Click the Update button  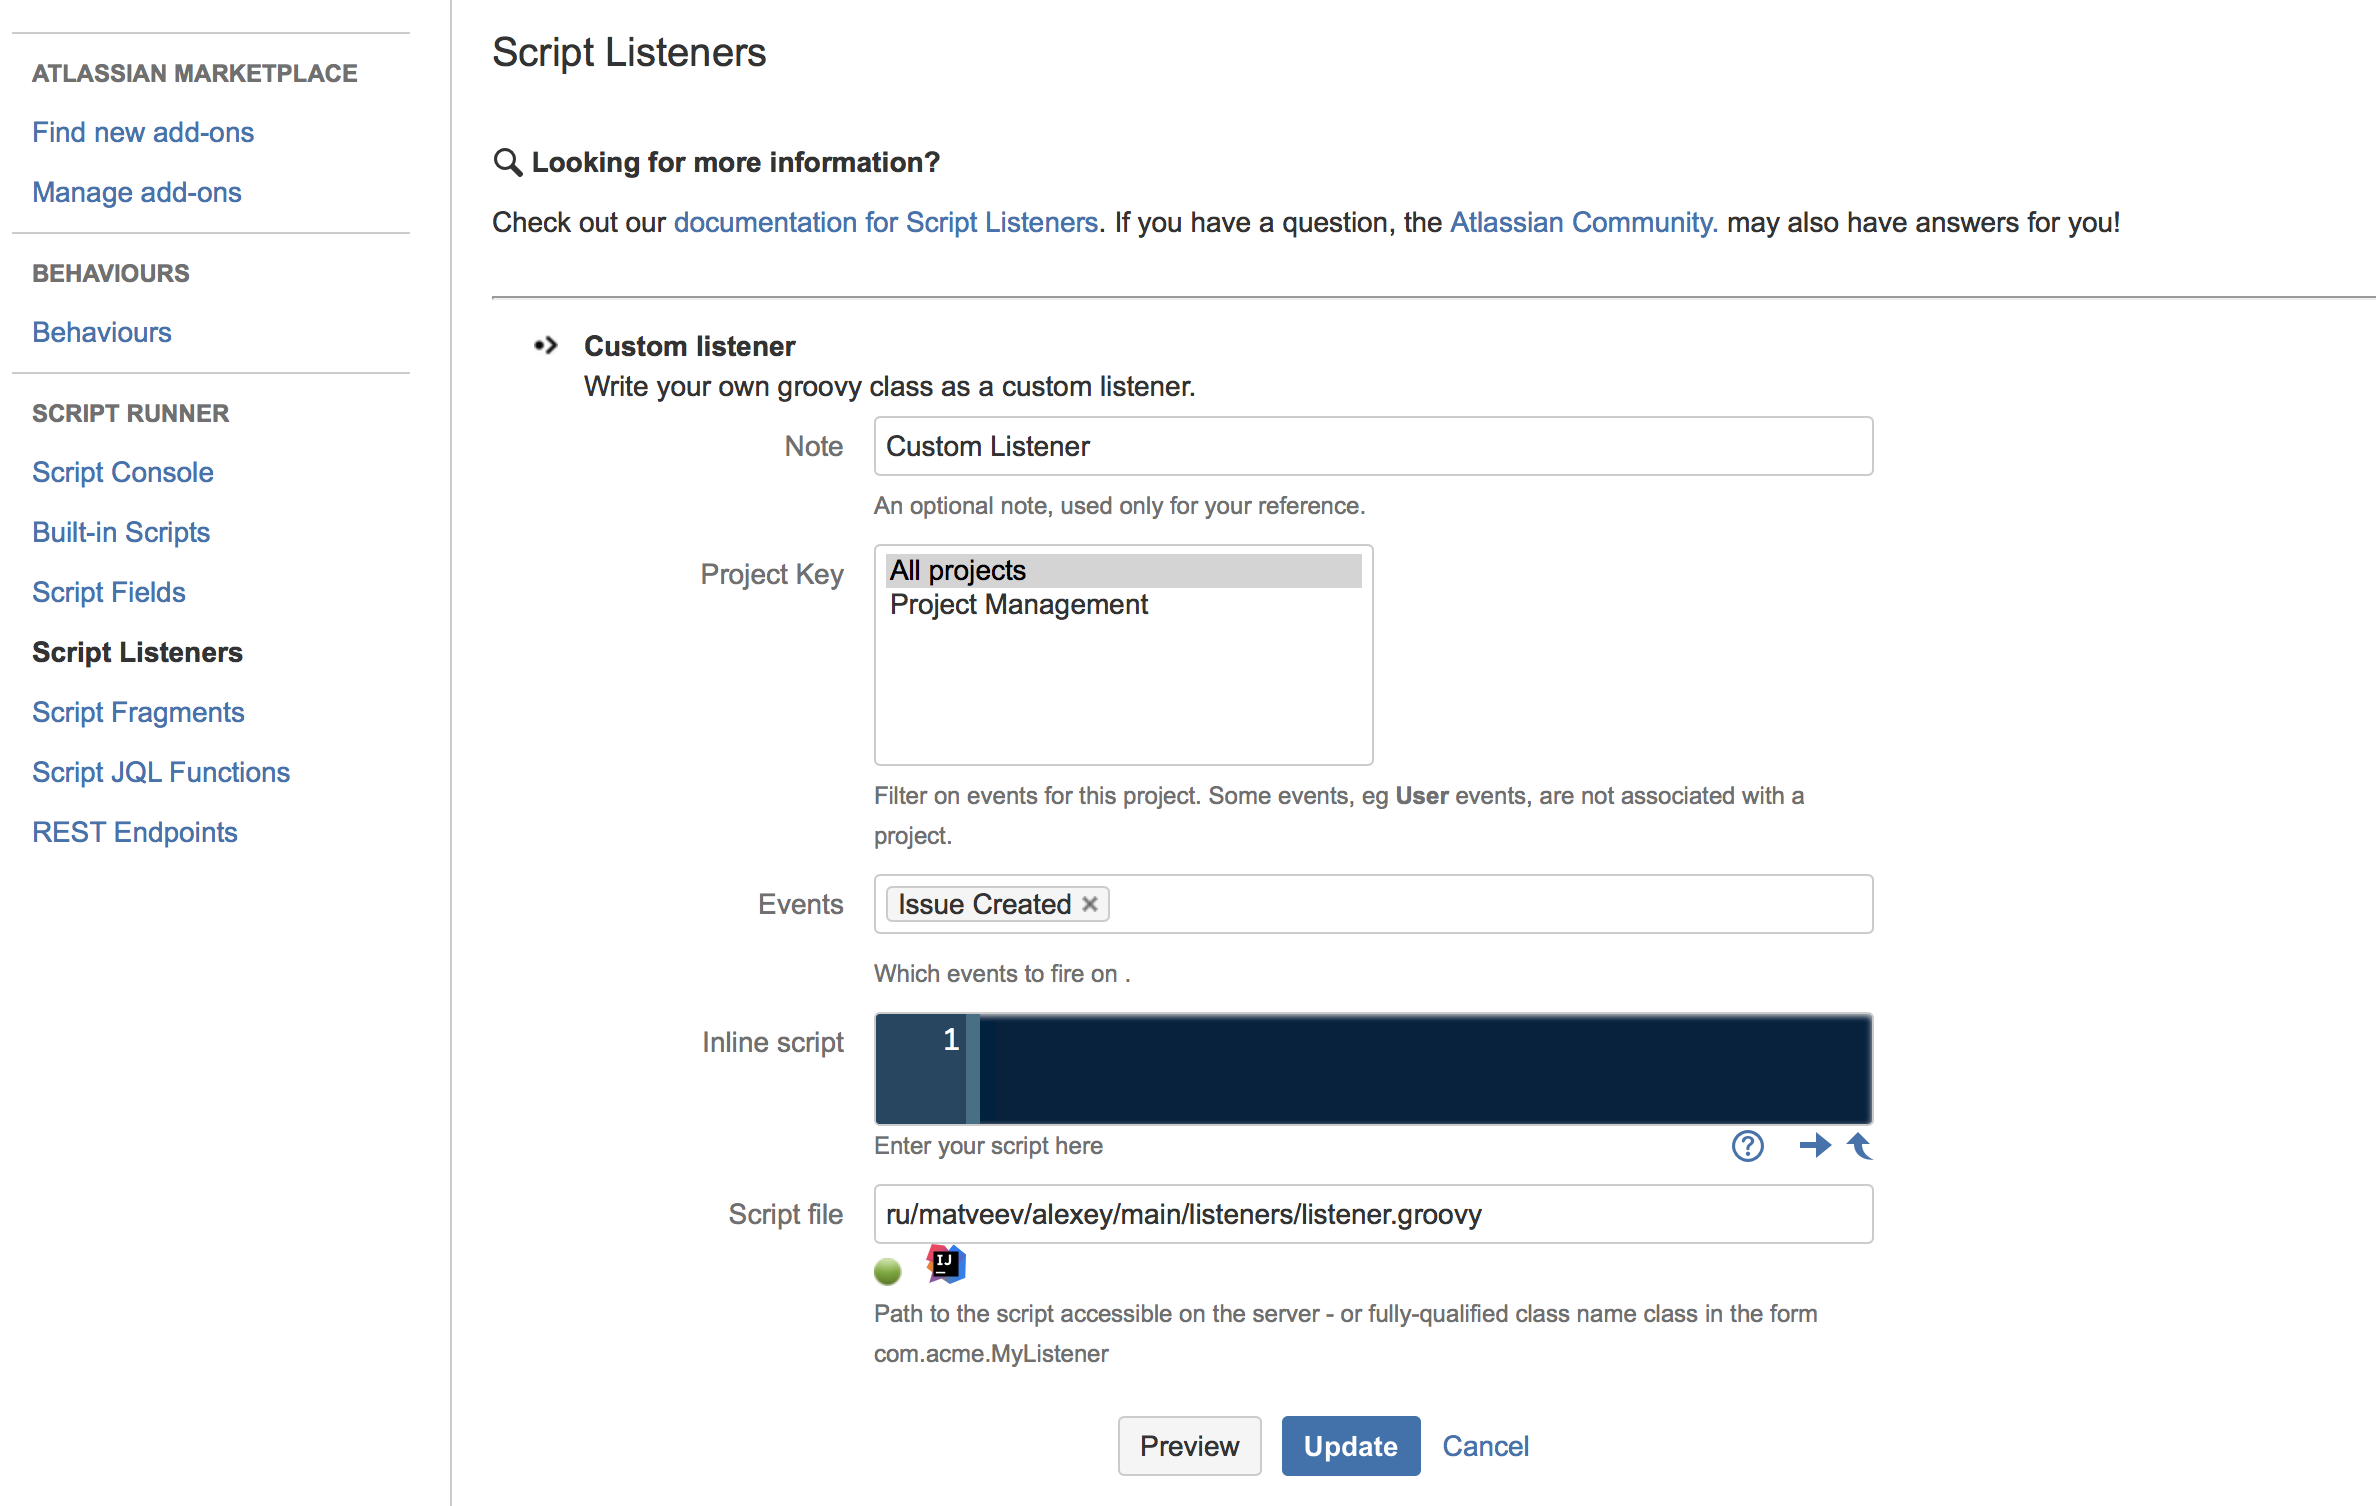[x=1351, y=1444]
